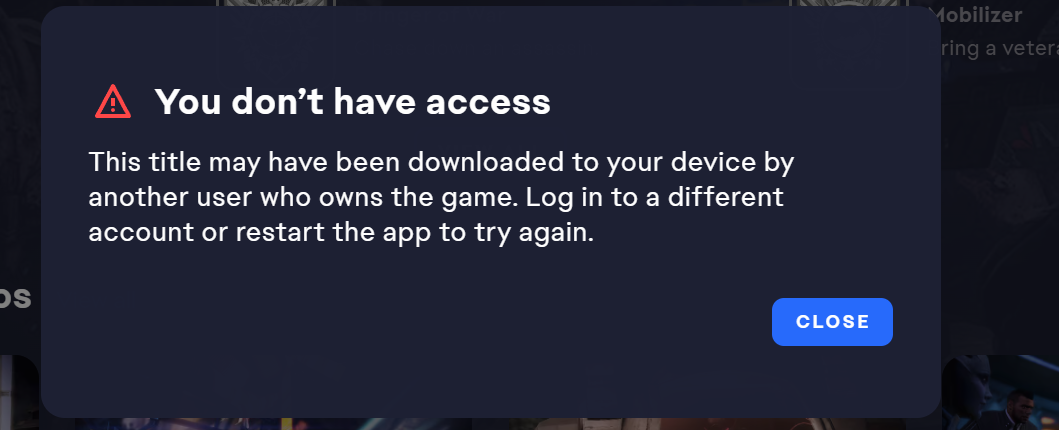Click the "another user who owns the game" text

303,198
